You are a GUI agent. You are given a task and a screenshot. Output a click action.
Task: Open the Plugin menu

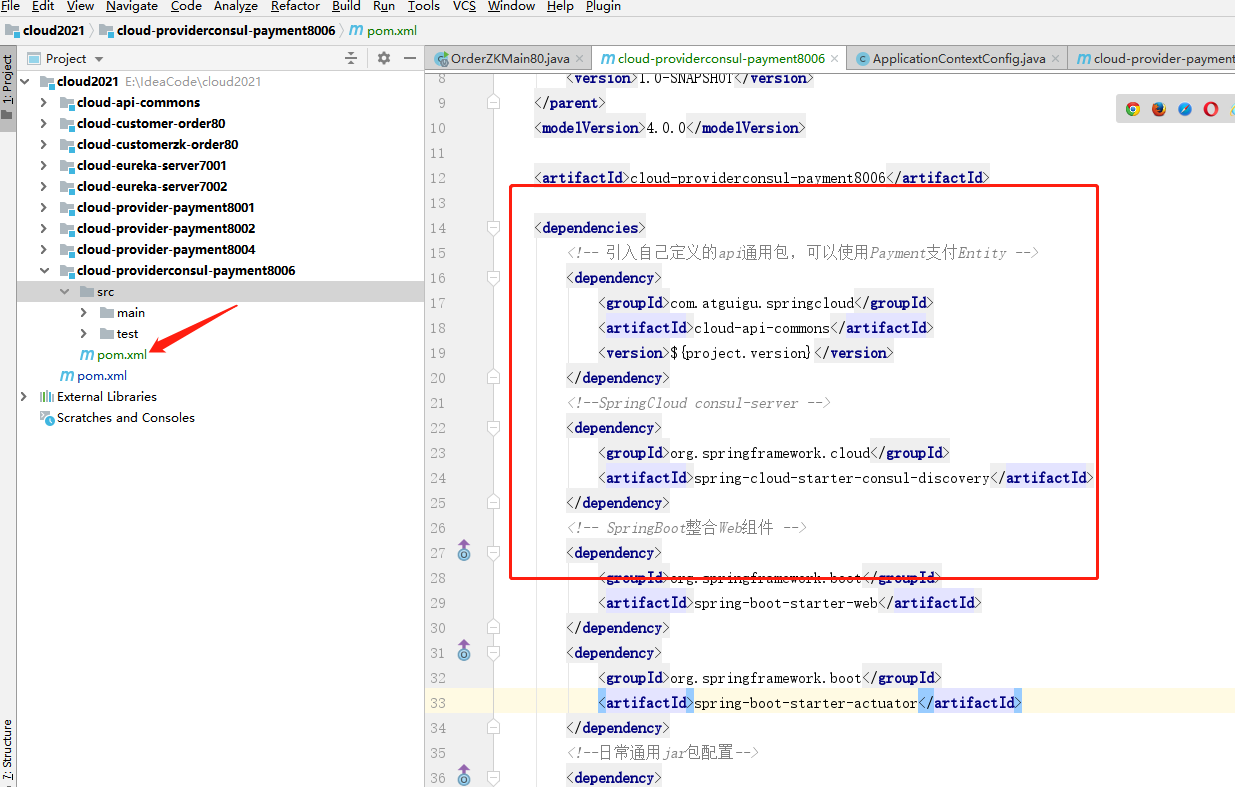603,6
